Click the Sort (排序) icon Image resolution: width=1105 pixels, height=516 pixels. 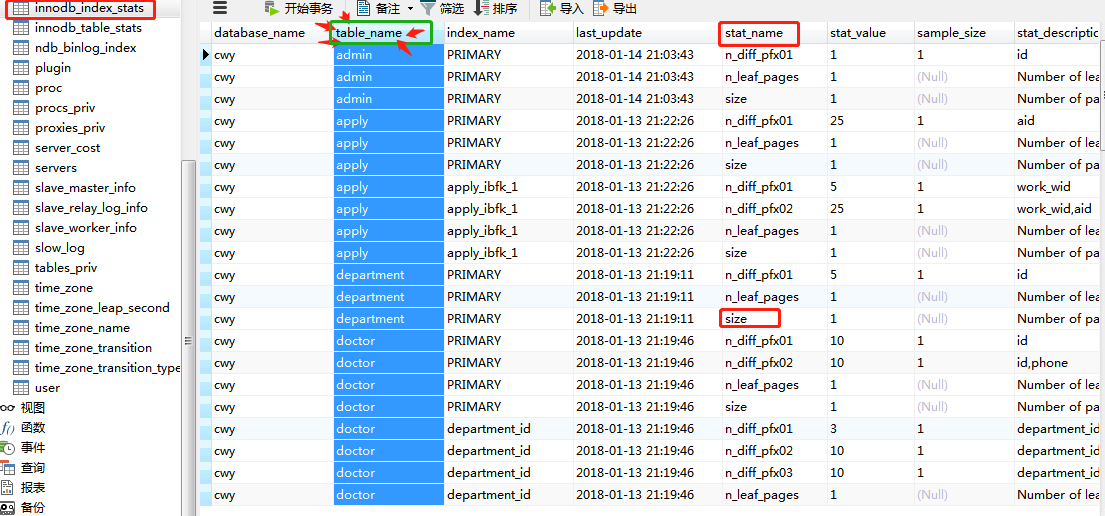[x=481, y=8]
